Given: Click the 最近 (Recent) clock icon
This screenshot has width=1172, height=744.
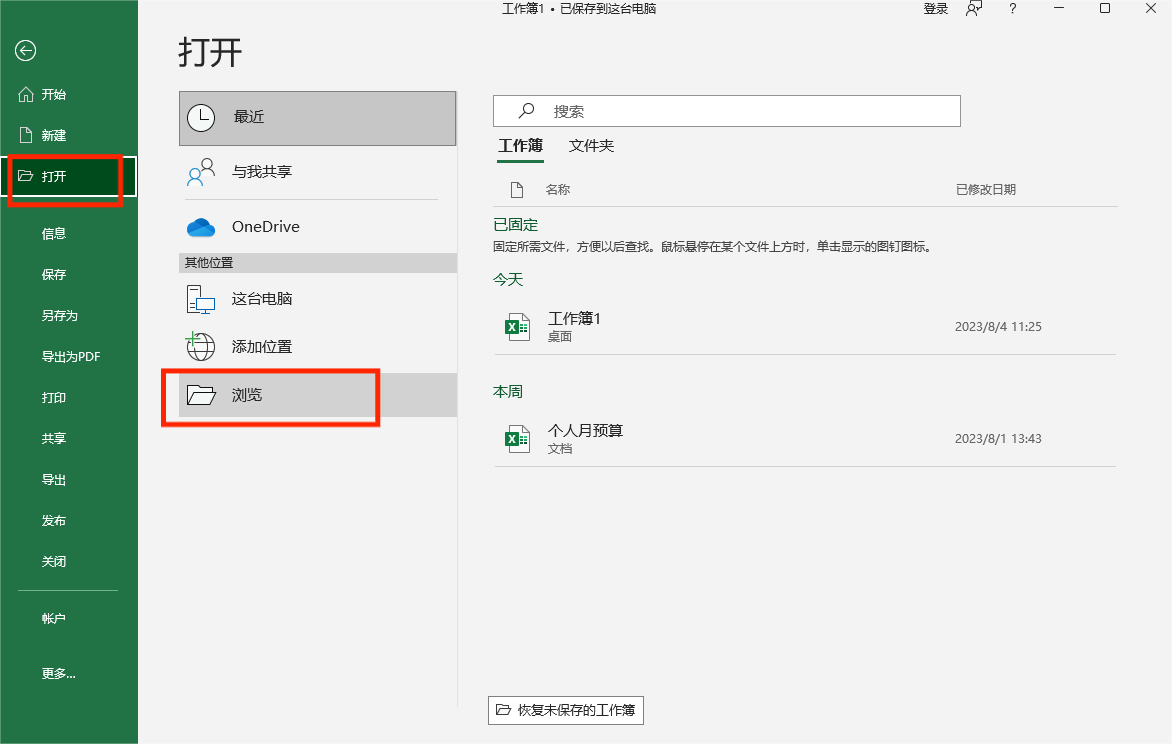Looking at the screenshot, I should coord(200,118).
